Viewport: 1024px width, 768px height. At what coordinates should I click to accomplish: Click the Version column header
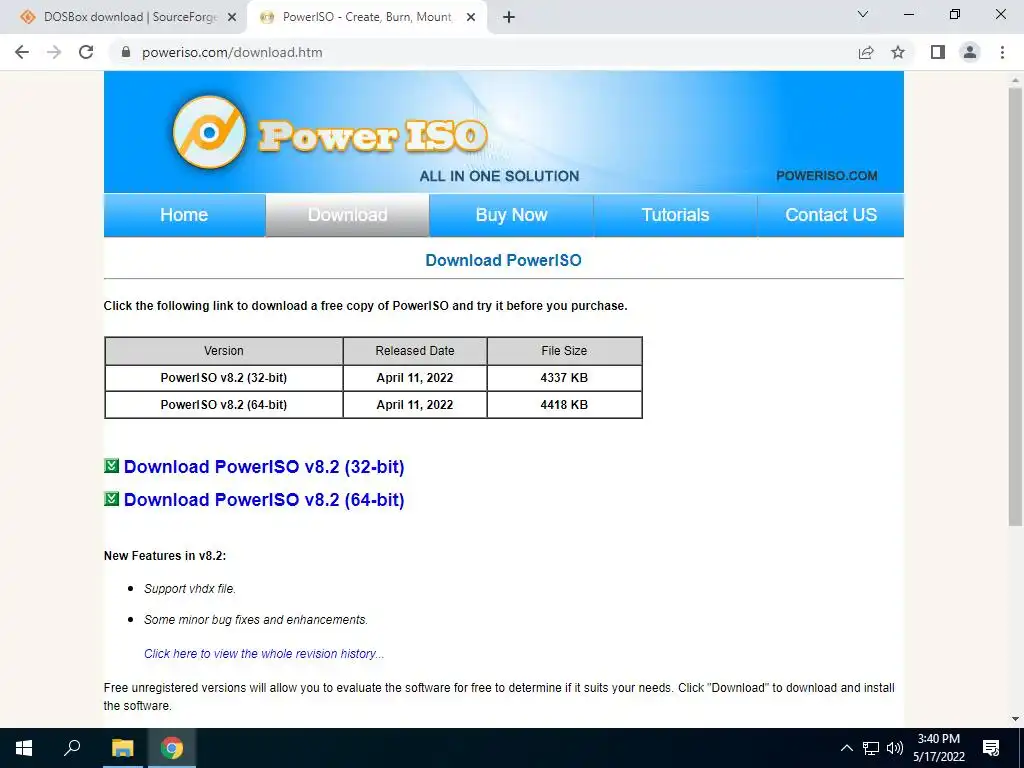tap(223, 351)
